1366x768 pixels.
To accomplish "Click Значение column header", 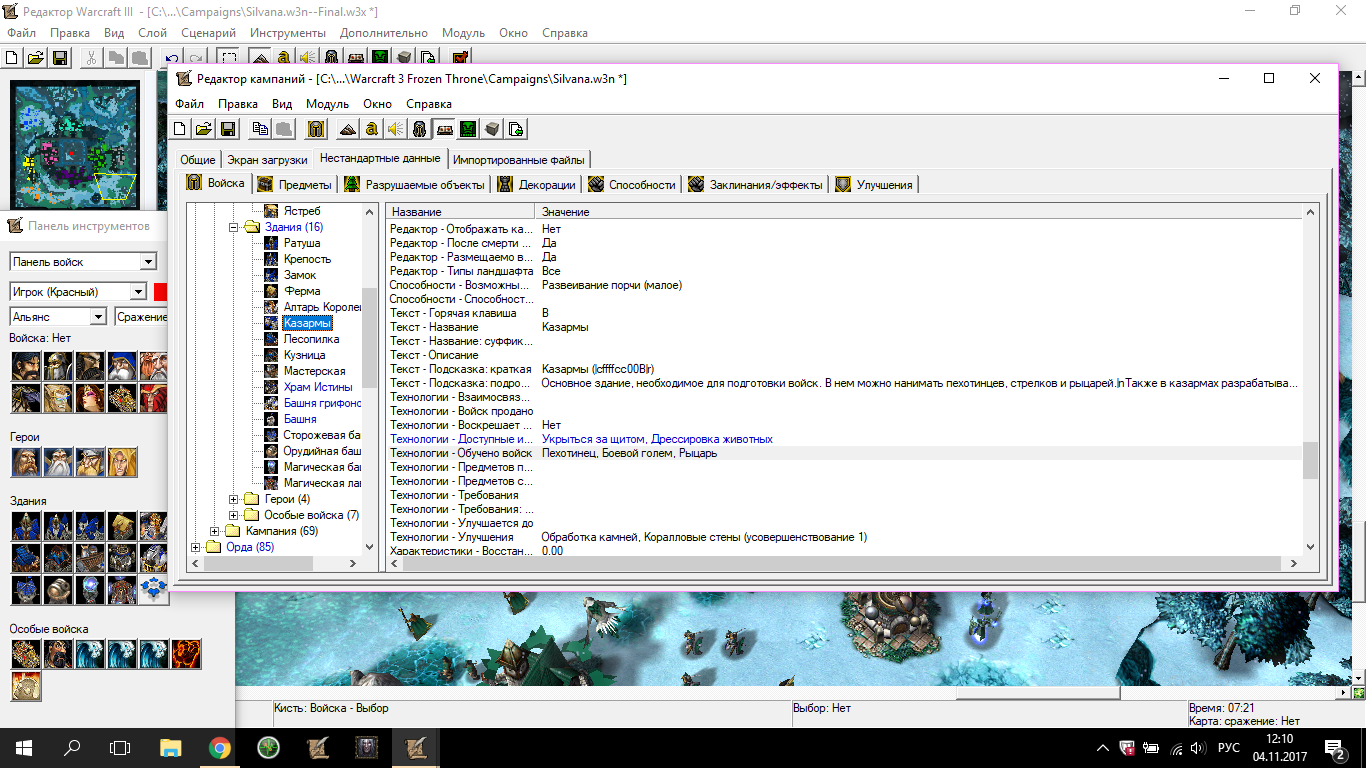I will click(x=920, y=212).
